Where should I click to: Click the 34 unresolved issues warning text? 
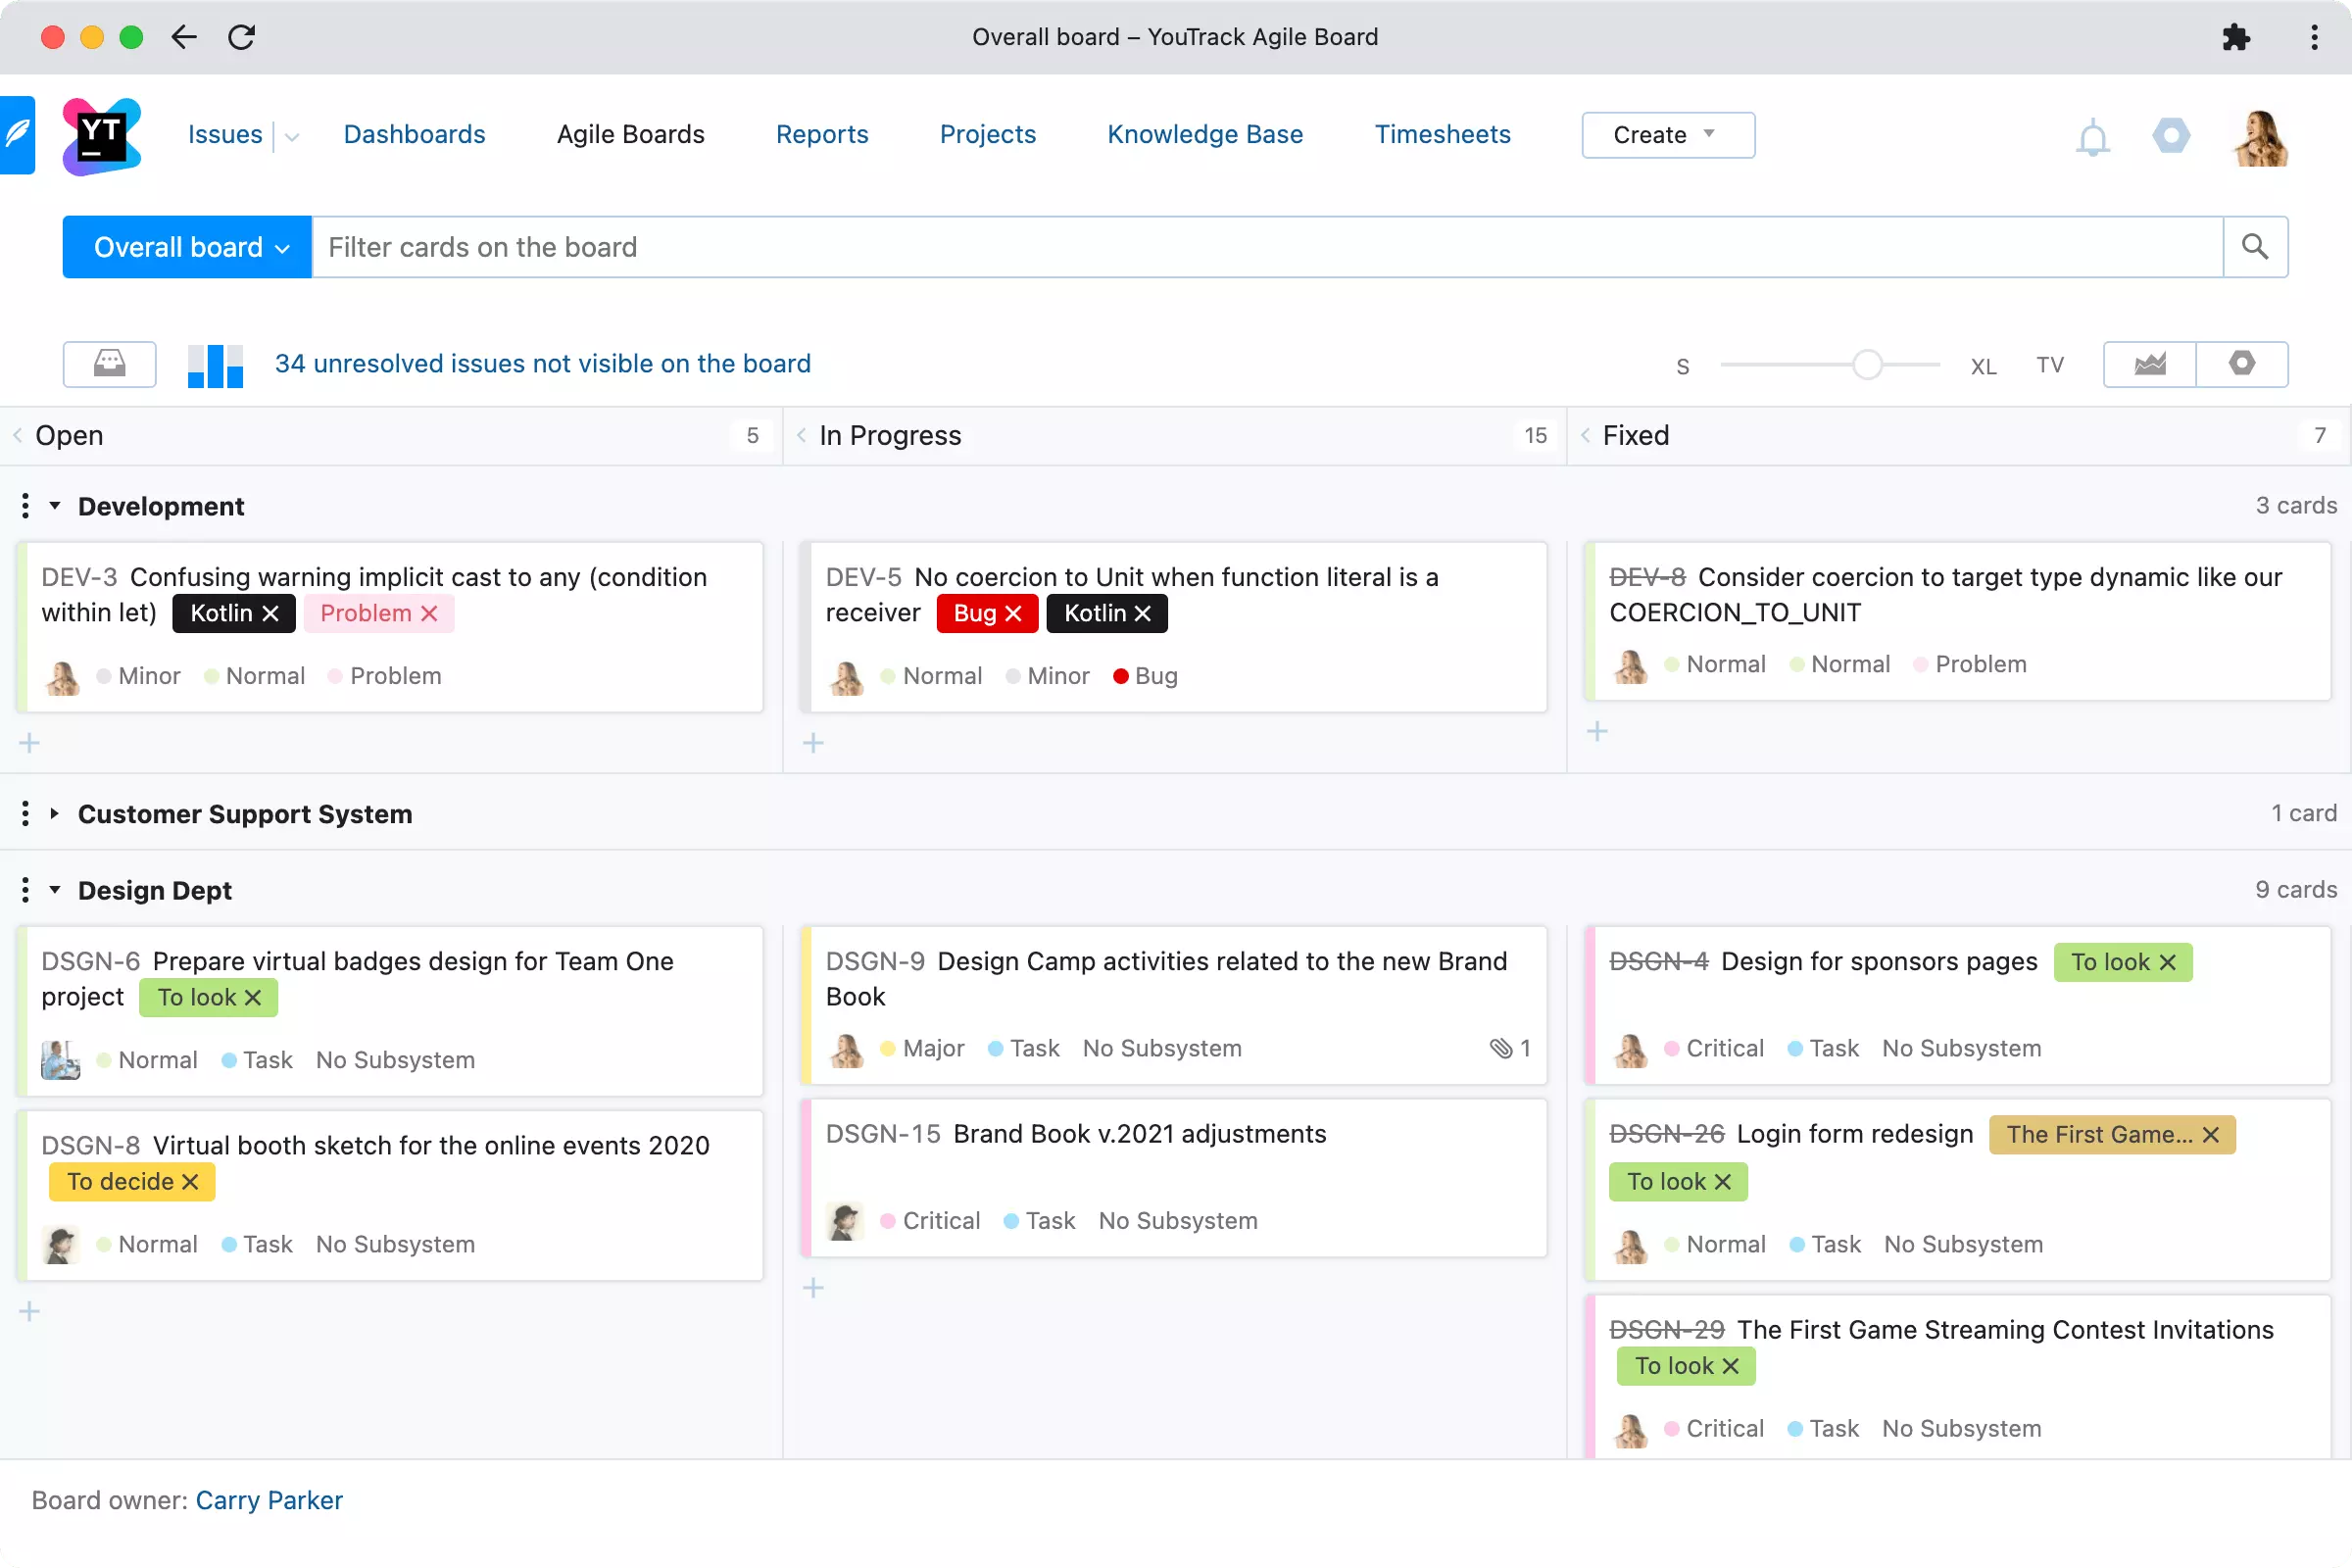tap(543, 364)
